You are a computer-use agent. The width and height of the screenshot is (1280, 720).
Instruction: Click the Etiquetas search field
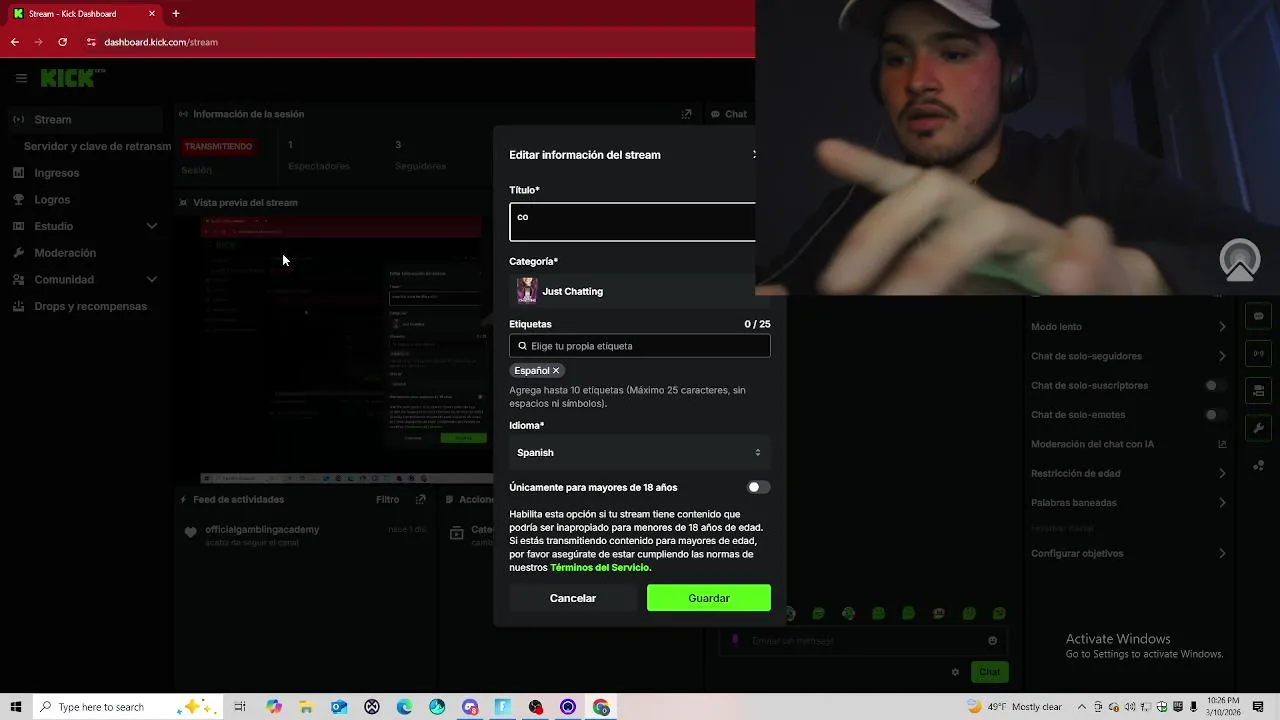(640, 346)
